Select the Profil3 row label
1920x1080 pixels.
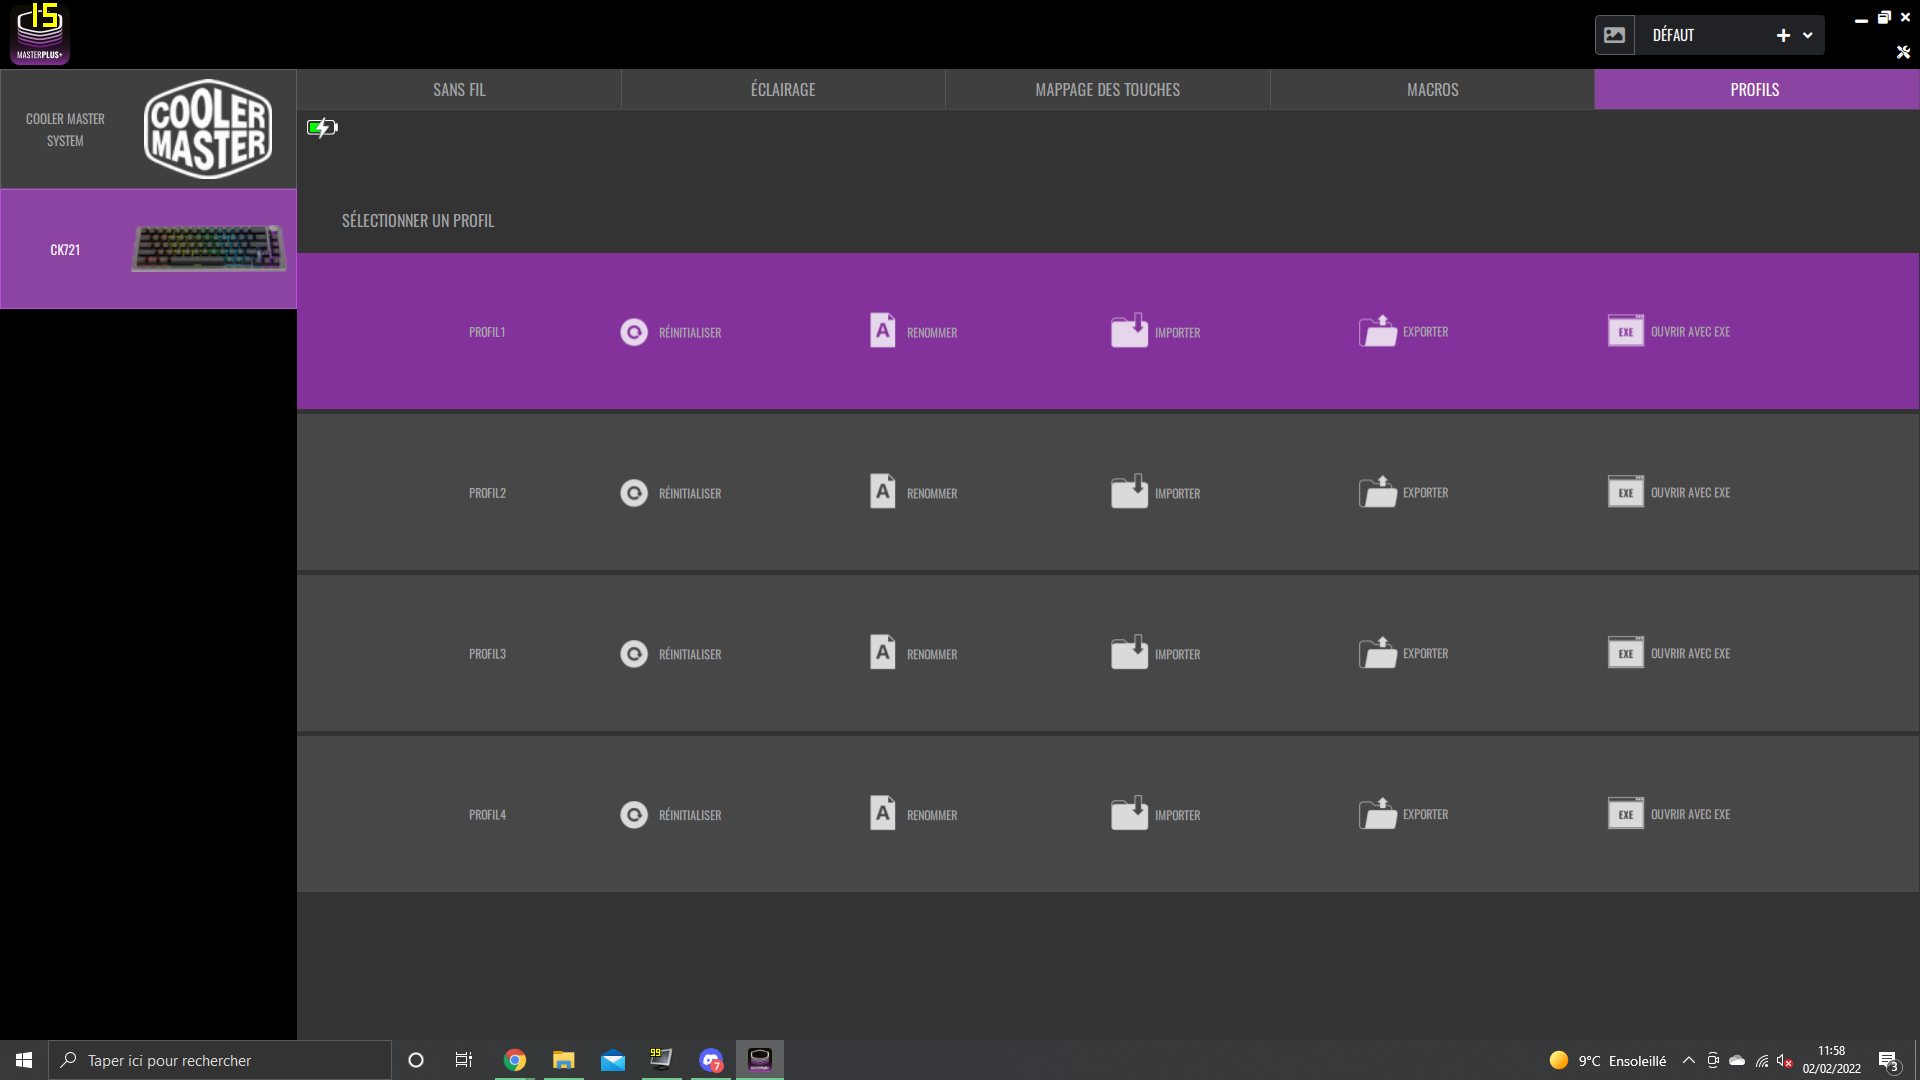coord(487,654)
